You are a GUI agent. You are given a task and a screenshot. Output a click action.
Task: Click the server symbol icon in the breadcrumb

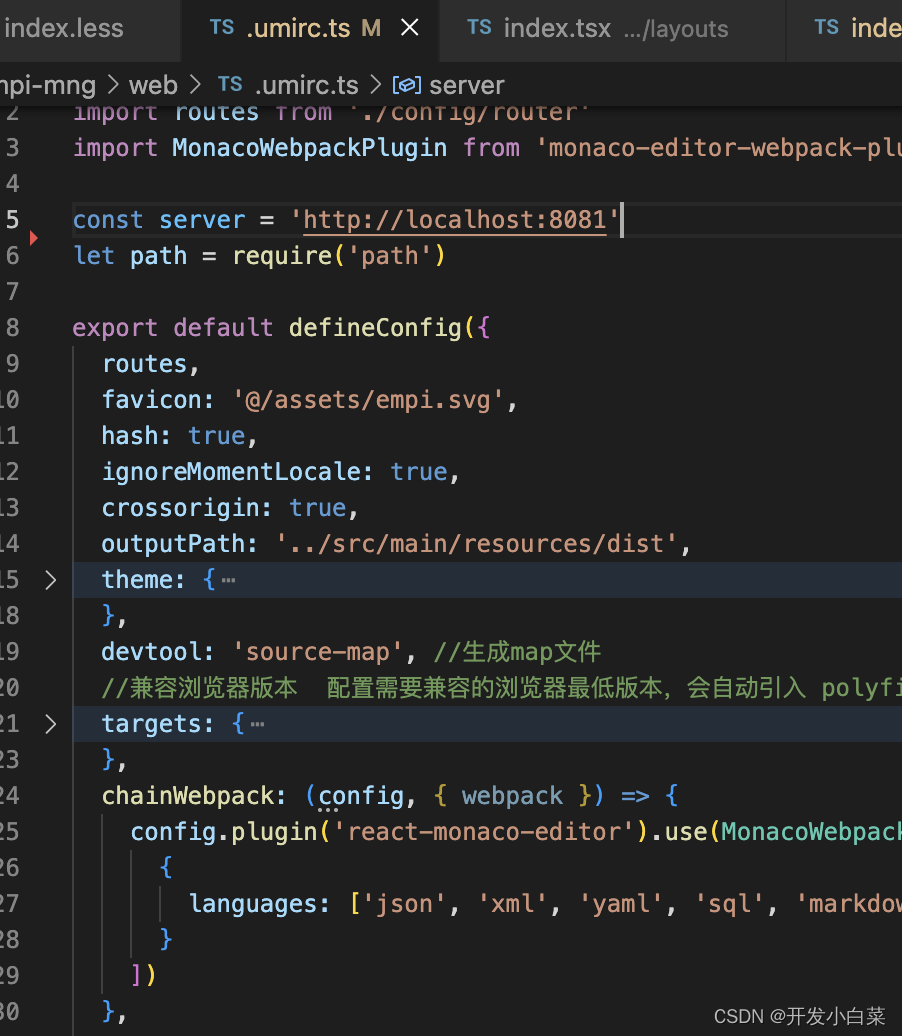tap(406, 85)
